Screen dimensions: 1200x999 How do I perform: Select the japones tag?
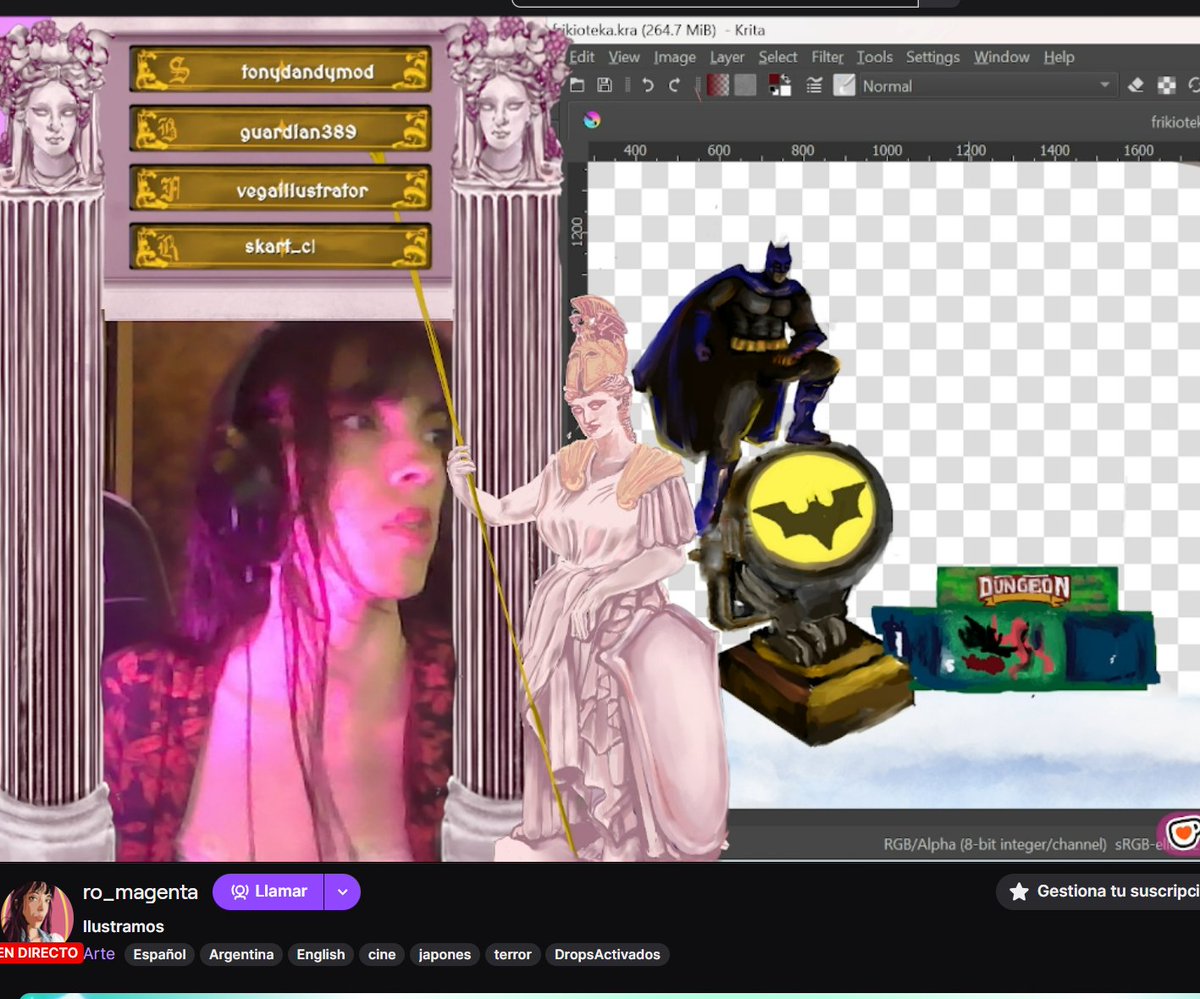[x=445, y=954]
